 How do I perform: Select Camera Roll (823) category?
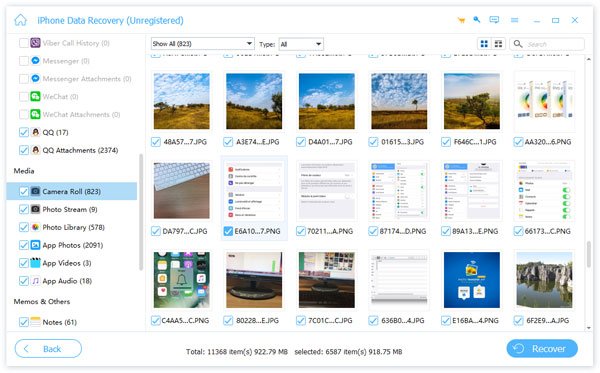(x=72, y=191)
